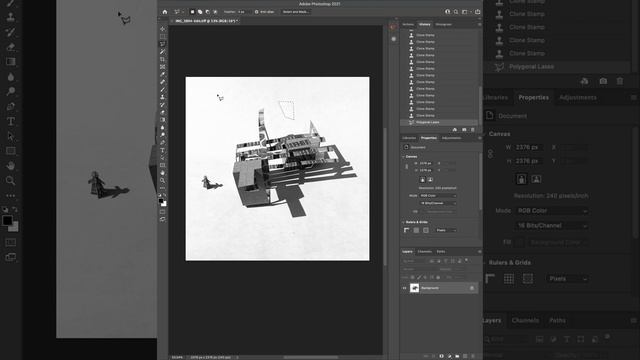
Task: Click the open document's title tab
Action: point(206,21)
